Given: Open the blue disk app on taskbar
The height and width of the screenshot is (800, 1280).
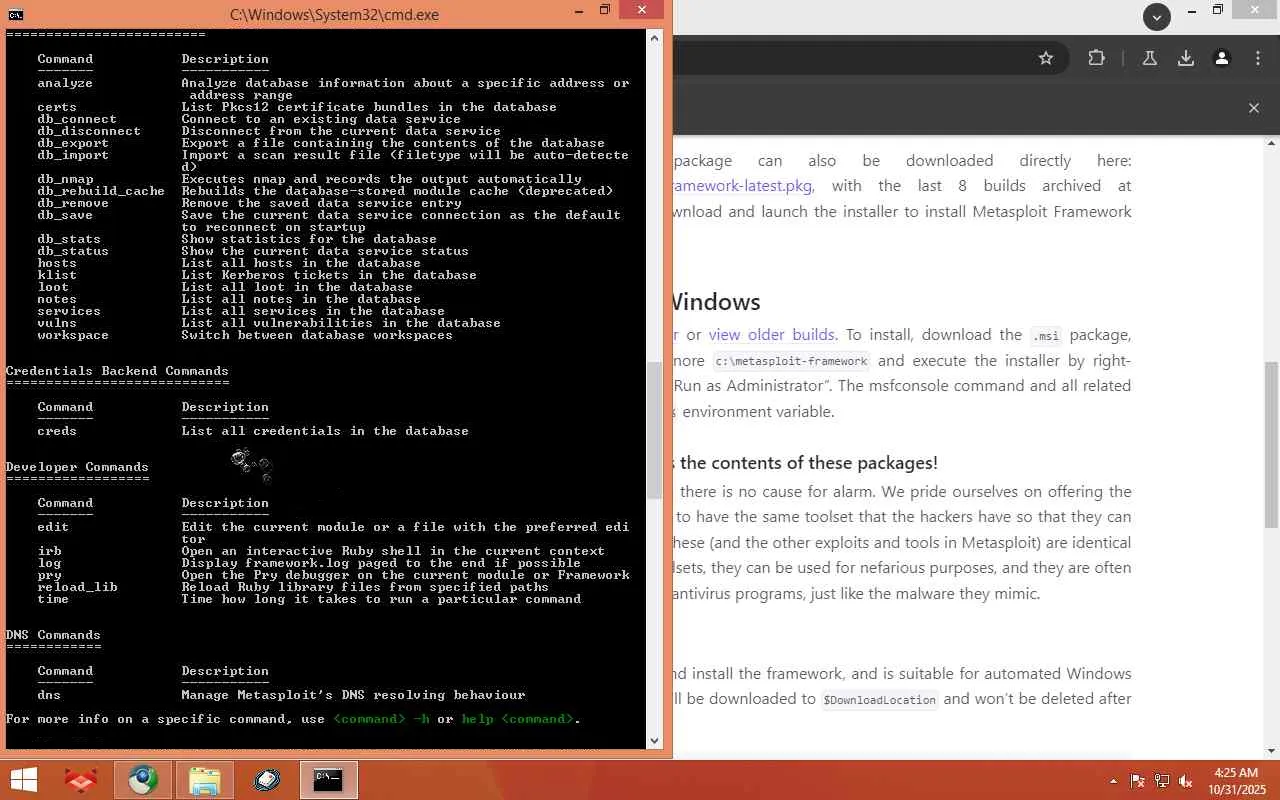Looking at the screenshot, I should [x=266, y=780].
